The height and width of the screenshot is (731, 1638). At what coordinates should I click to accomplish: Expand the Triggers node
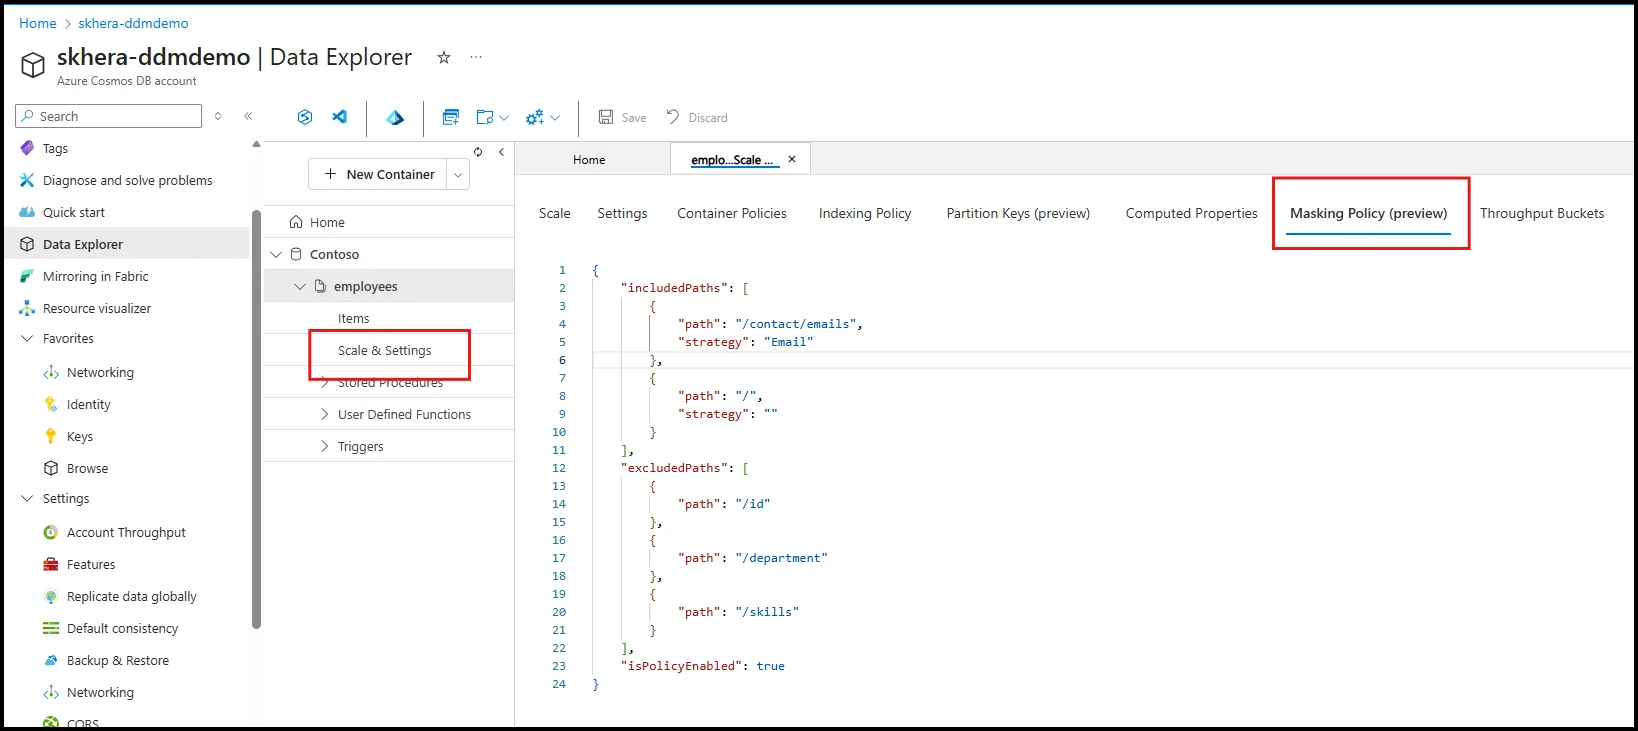324,446
